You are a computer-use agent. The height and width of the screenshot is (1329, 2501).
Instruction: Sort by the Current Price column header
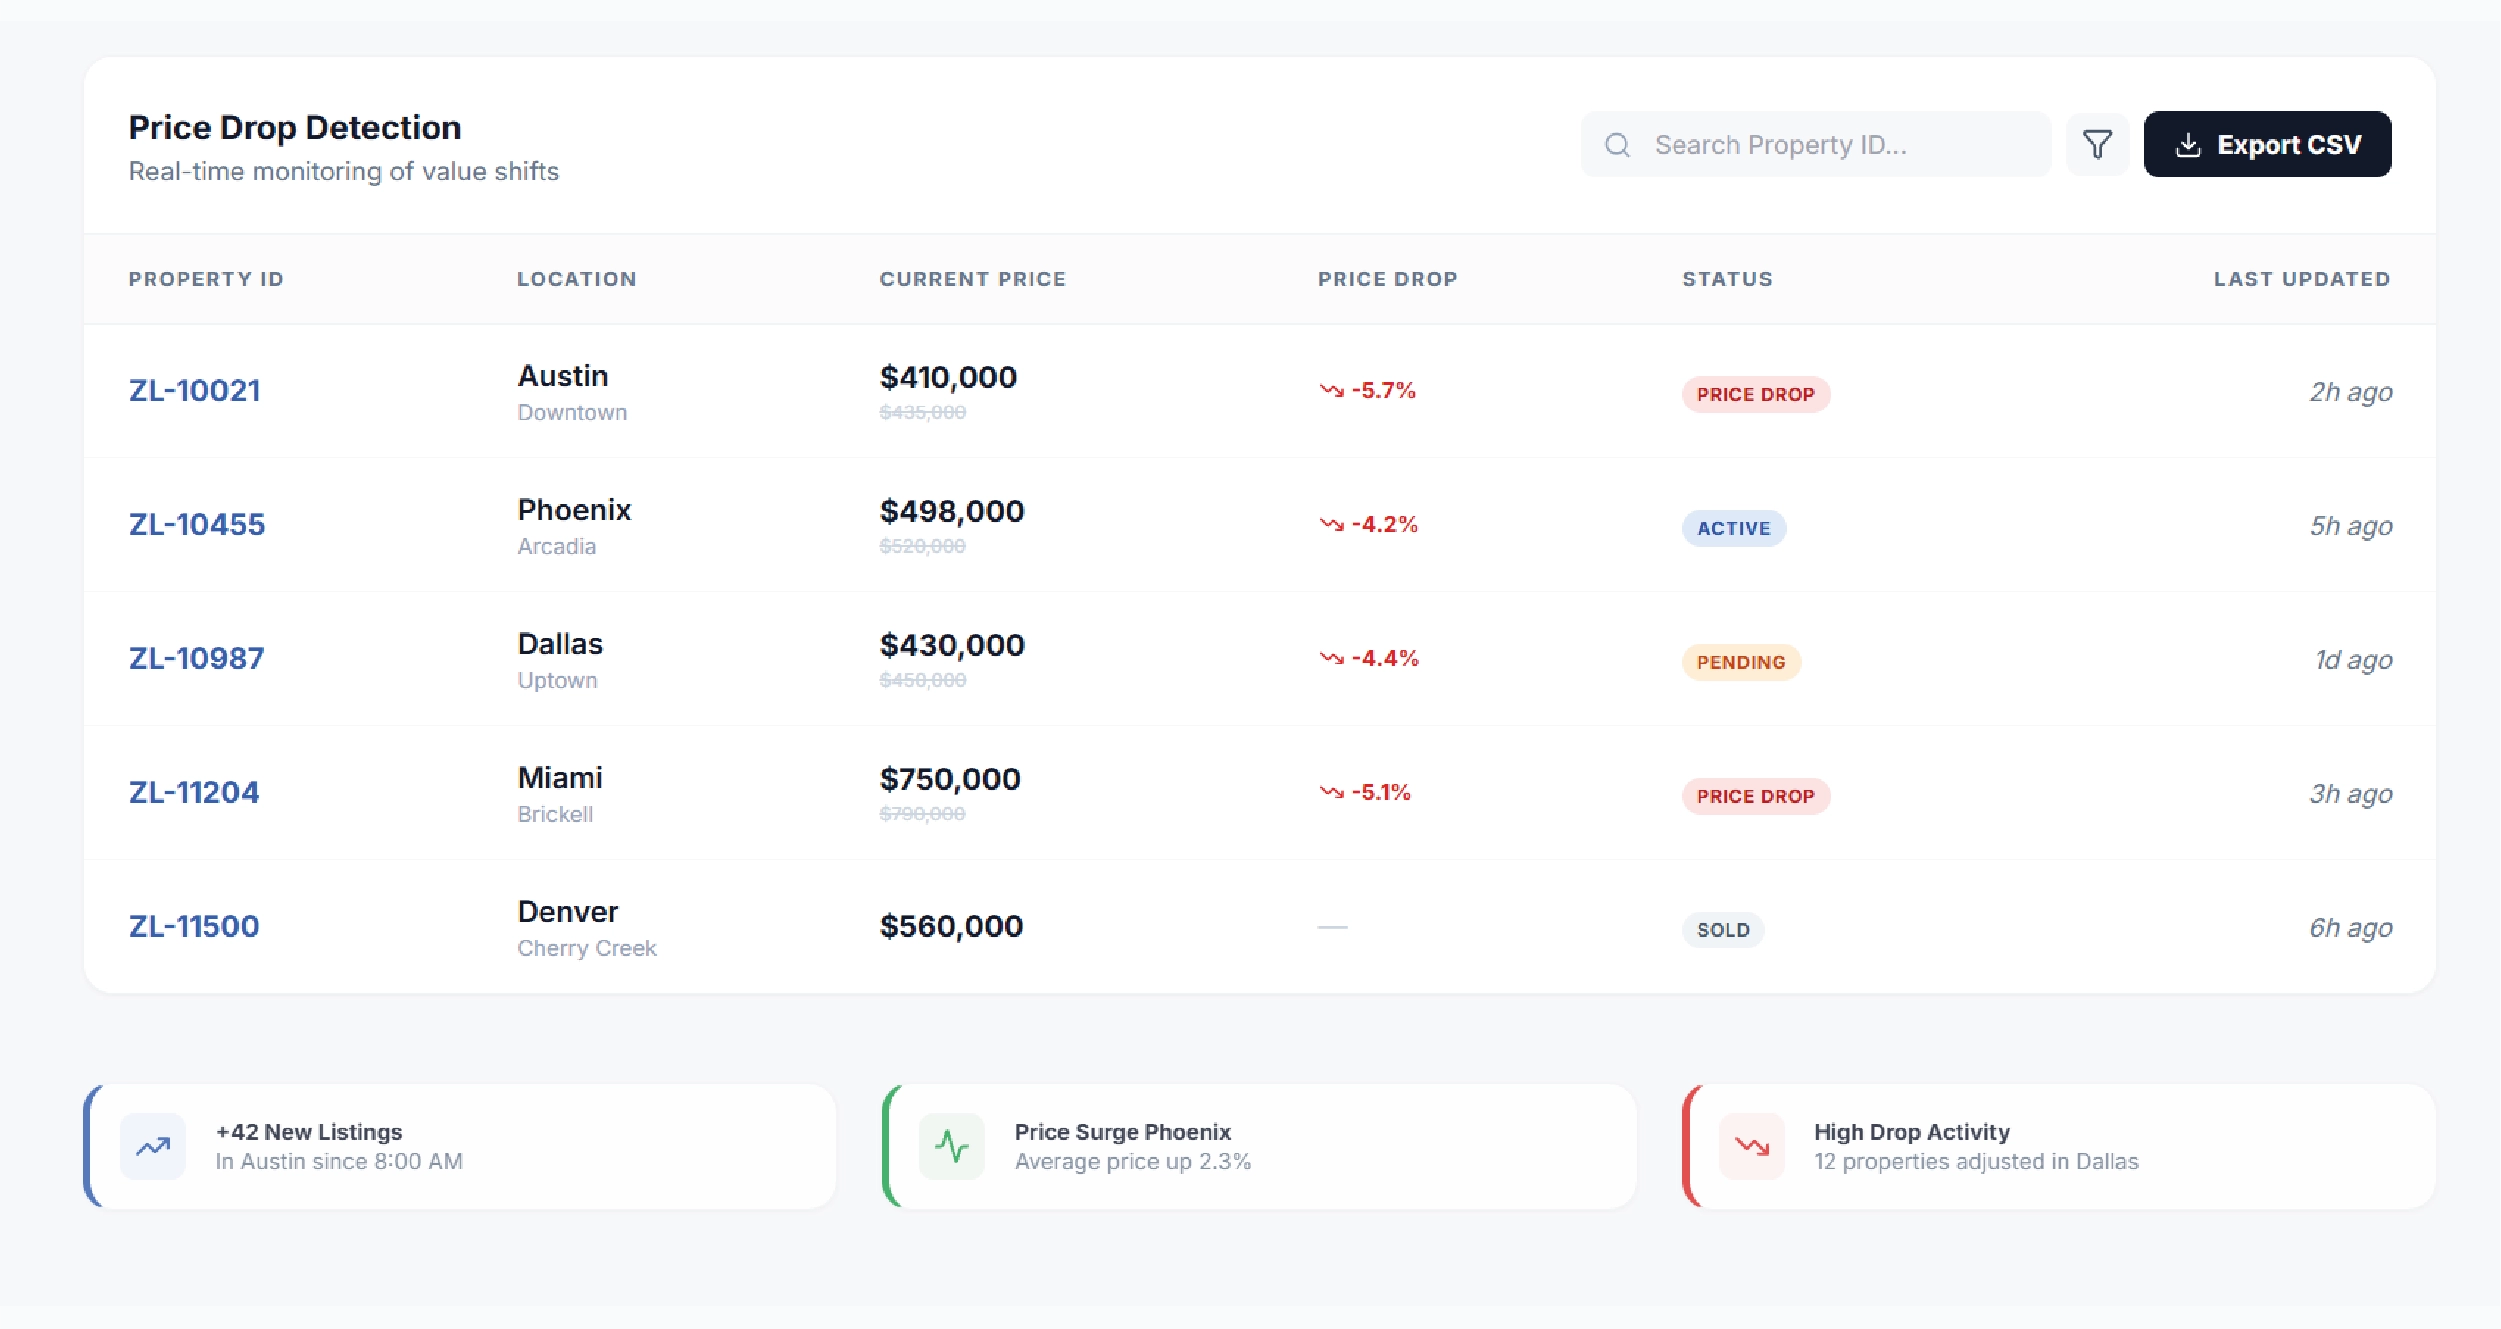[972, 279]
